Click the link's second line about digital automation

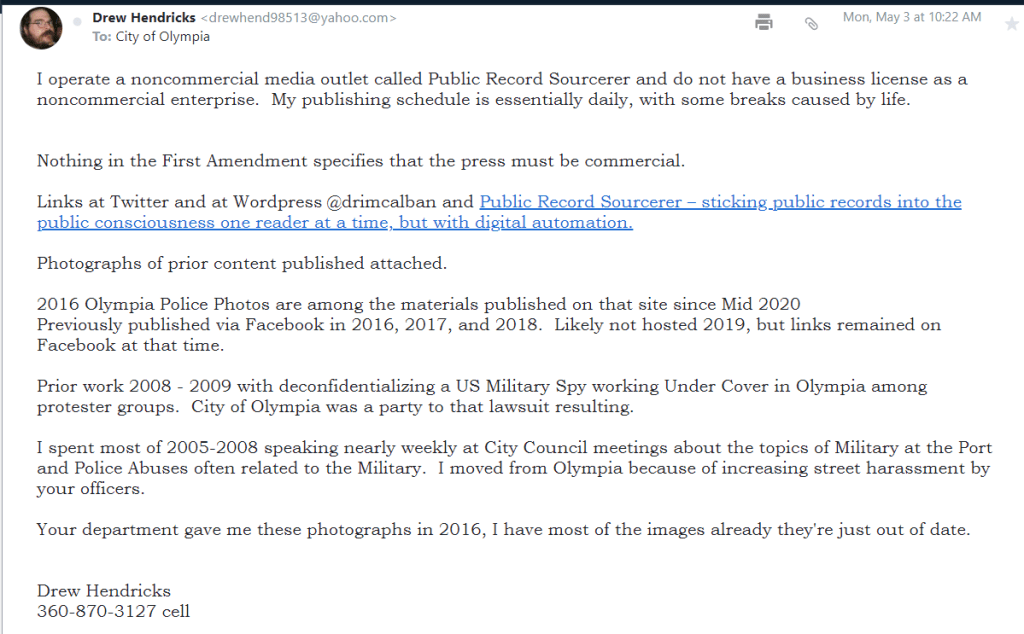335,223
